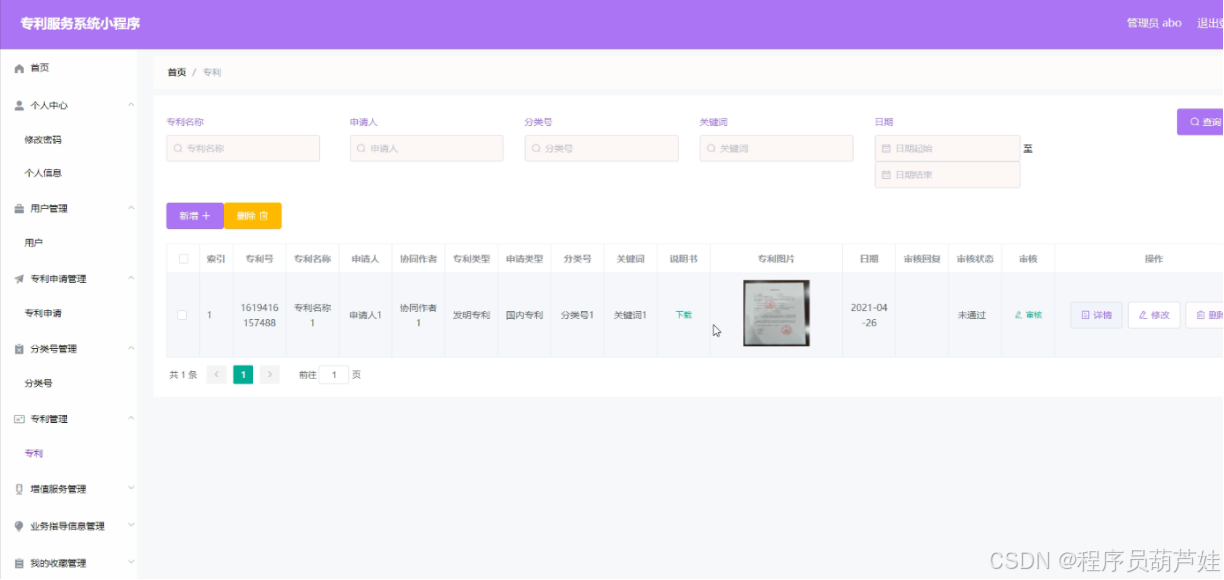Click the 发明专利 cell
The width and height of the screenshot is (1224, 580).
pos(471,315)
